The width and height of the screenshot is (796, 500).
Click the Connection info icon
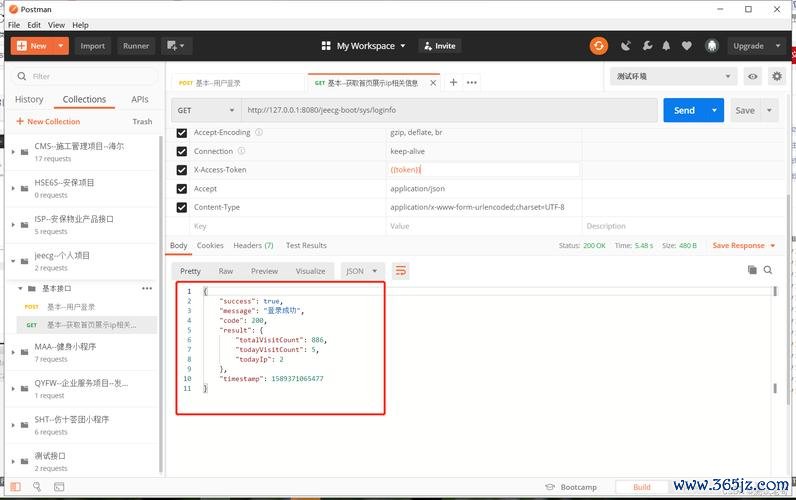coord(242,151)
